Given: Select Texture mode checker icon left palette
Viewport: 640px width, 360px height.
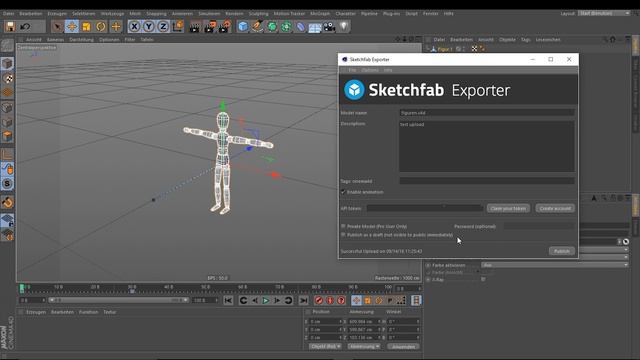Looking at the screenshot, I should point(7,78).
